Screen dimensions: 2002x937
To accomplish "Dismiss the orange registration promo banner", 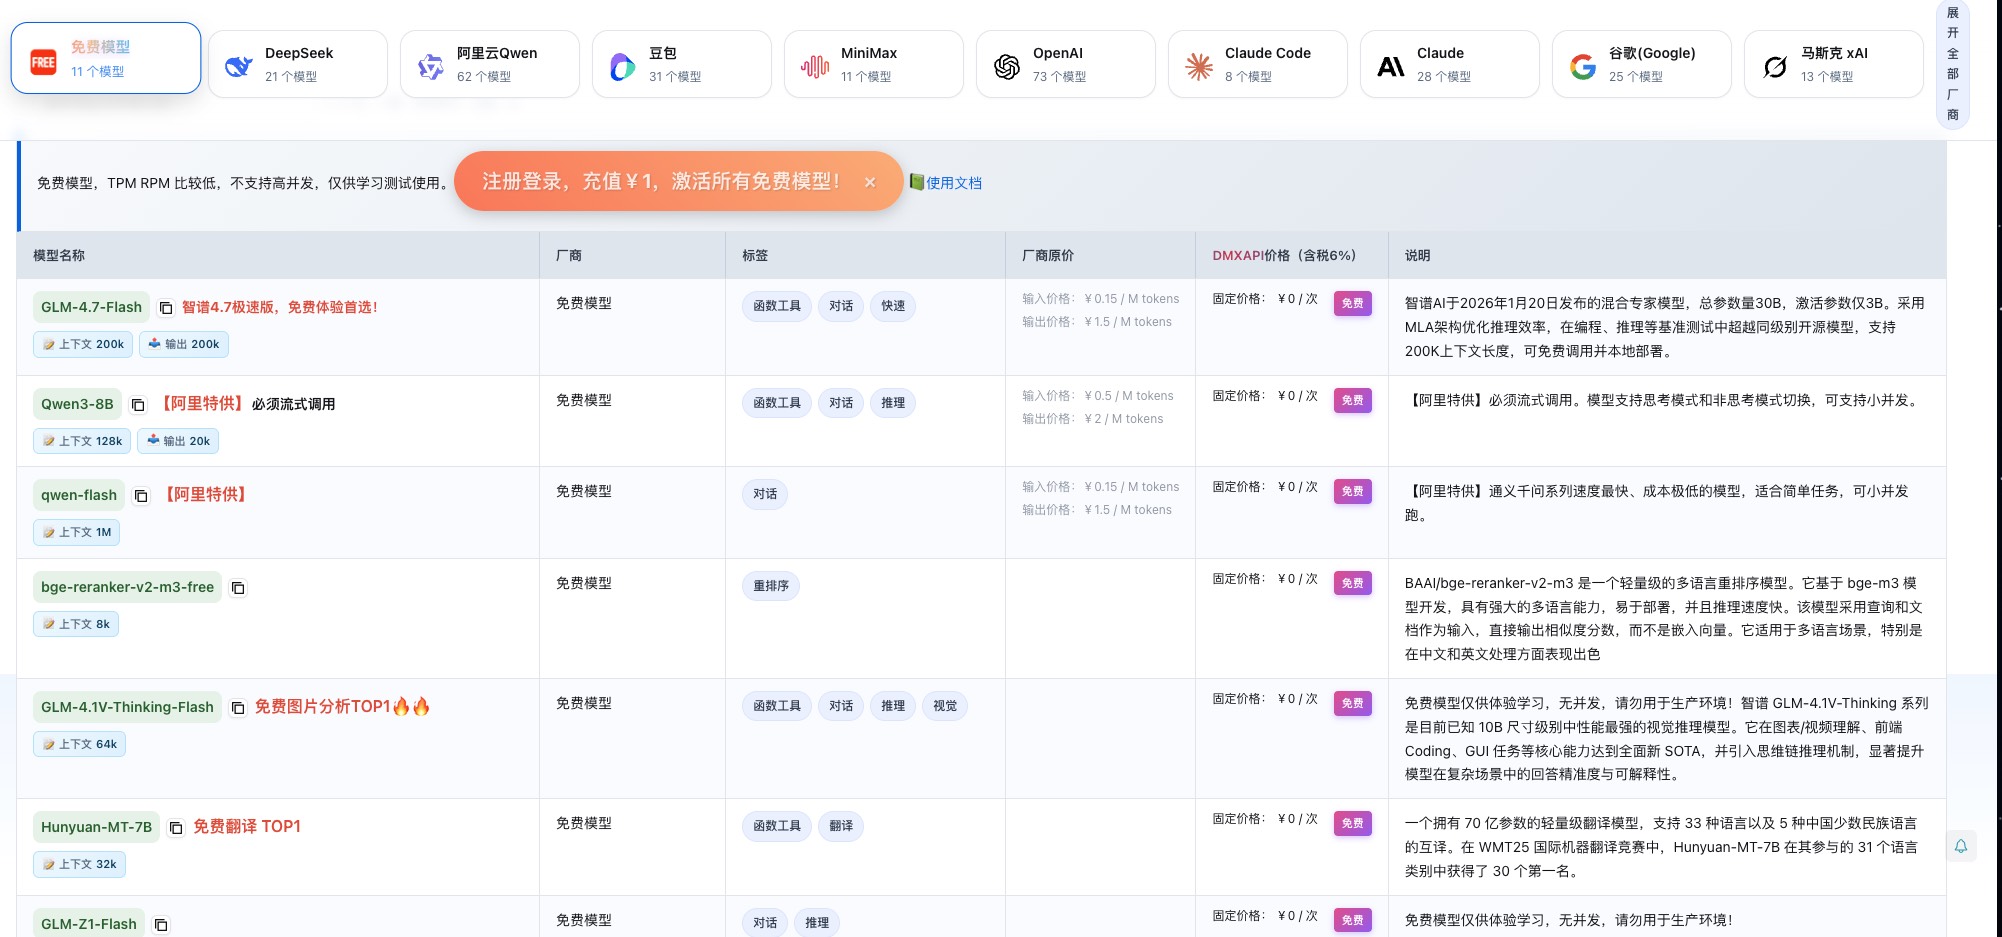I will tap(870, 182).
